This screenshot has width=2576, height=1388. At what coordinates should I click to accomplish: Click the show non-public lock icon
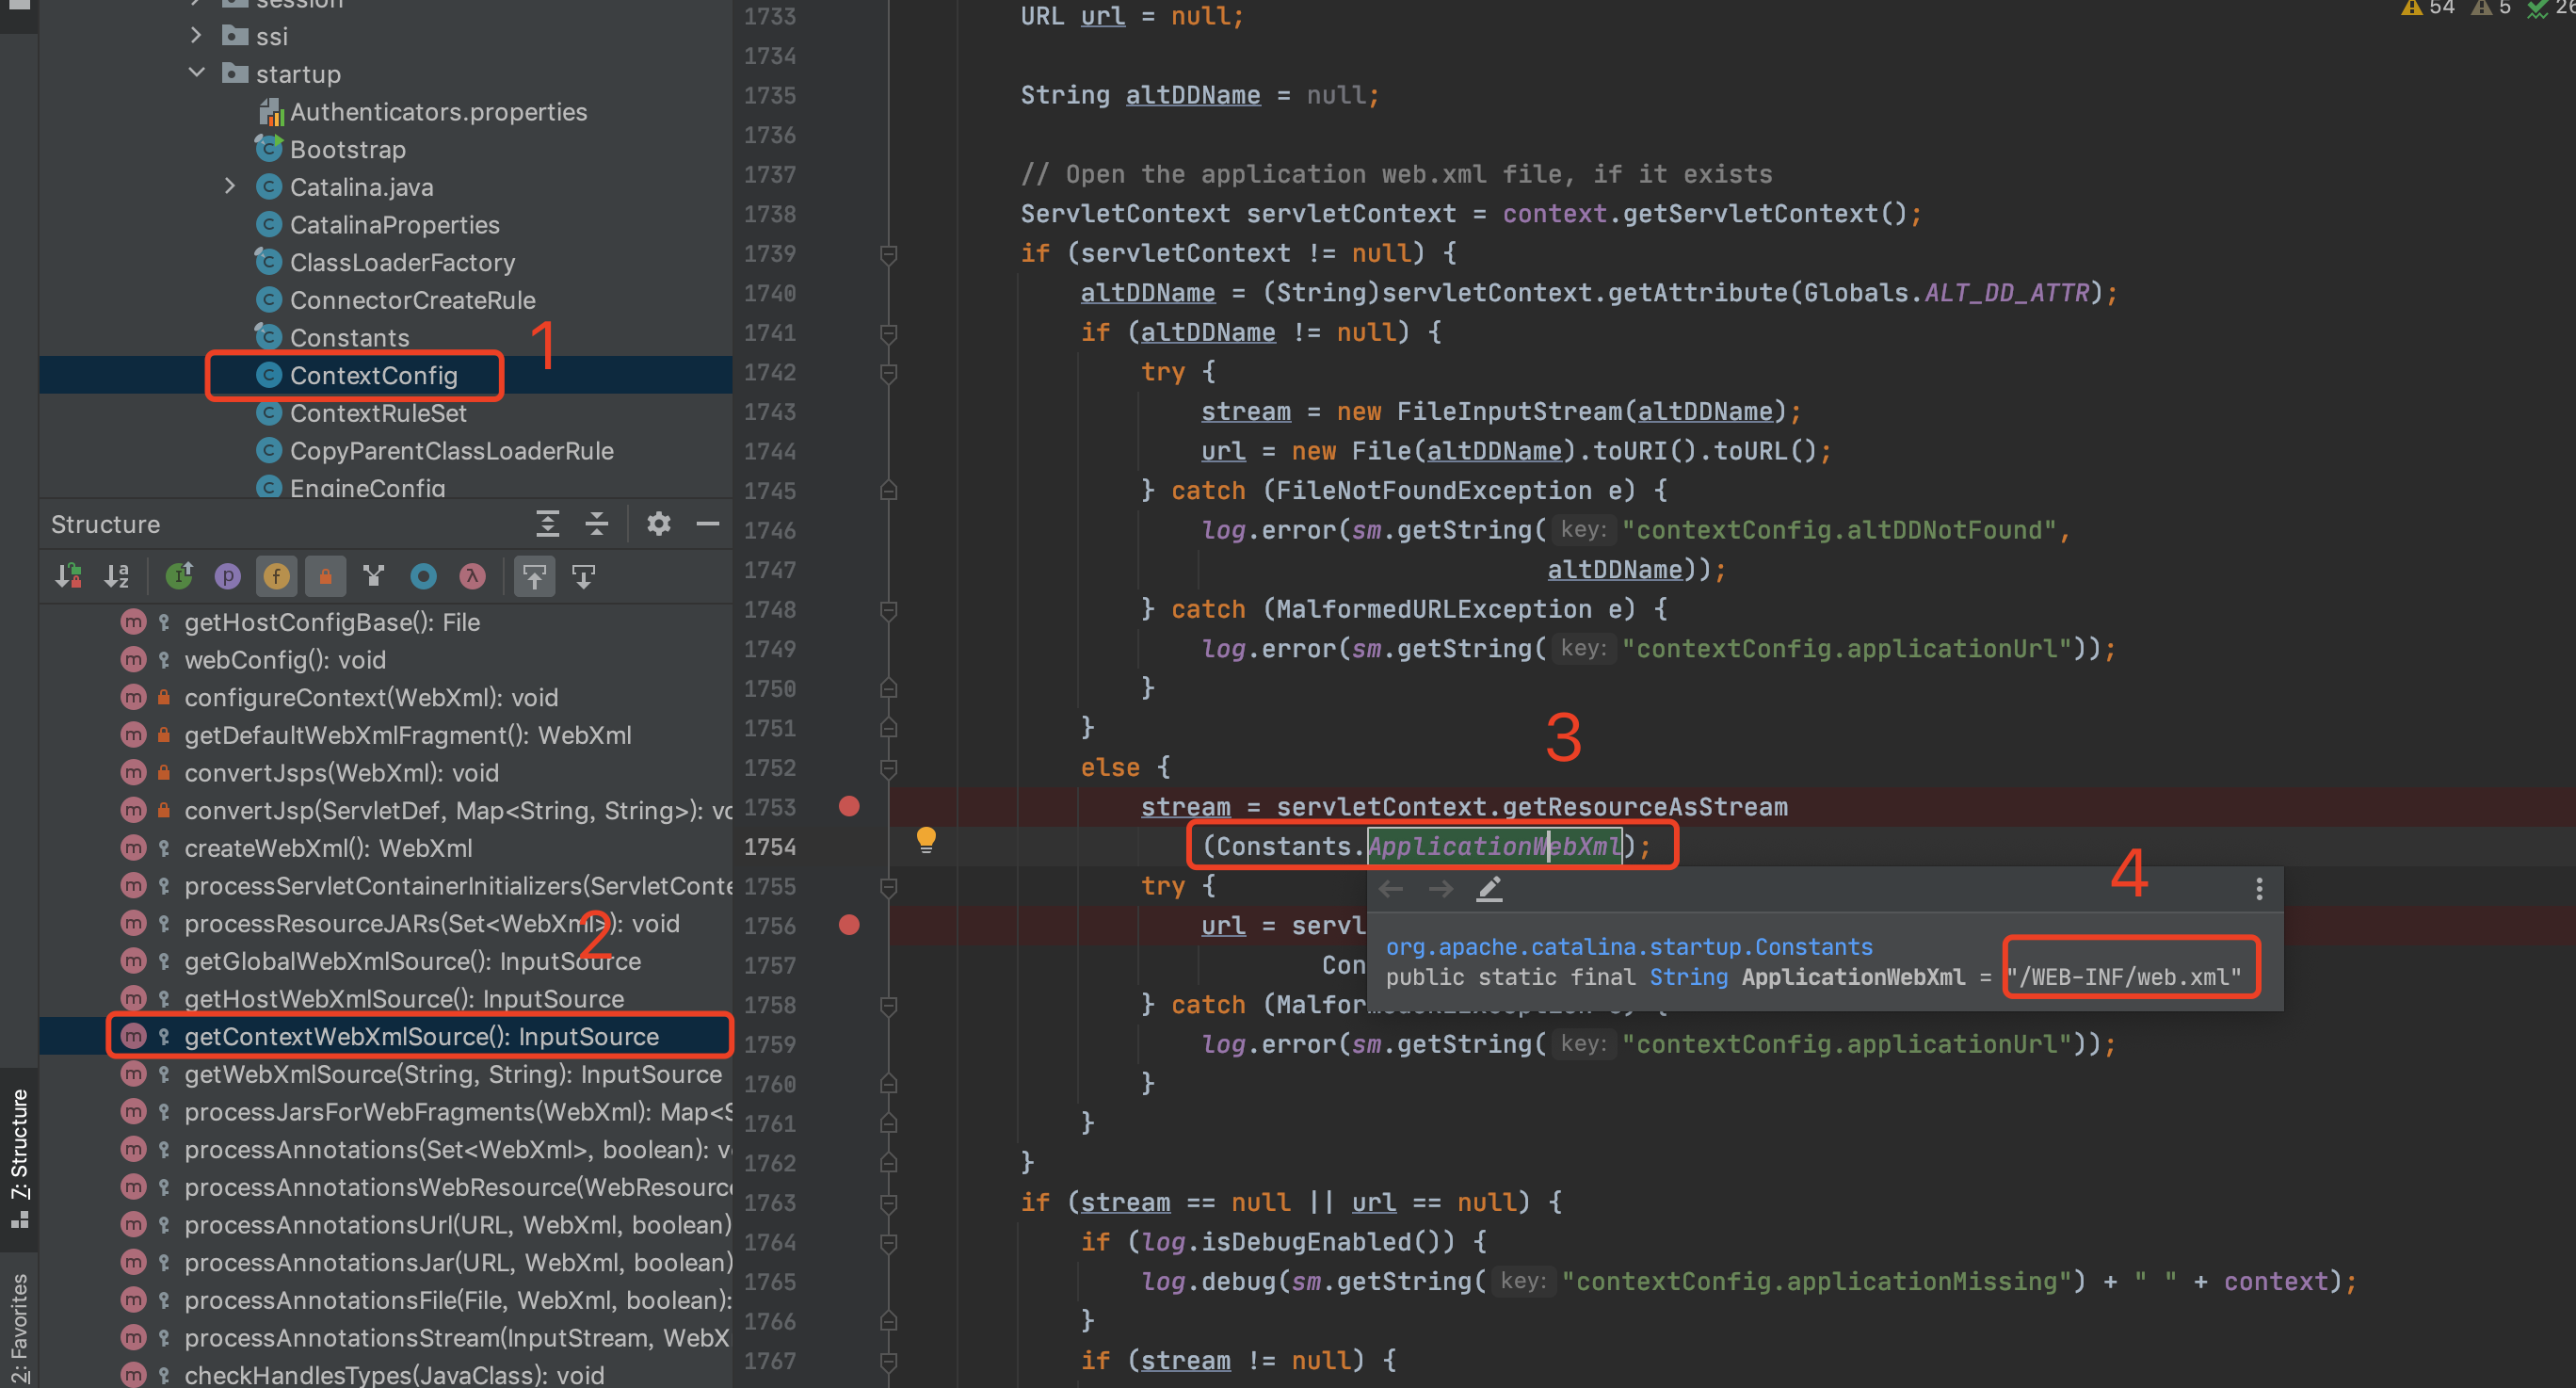click(325, 576)
